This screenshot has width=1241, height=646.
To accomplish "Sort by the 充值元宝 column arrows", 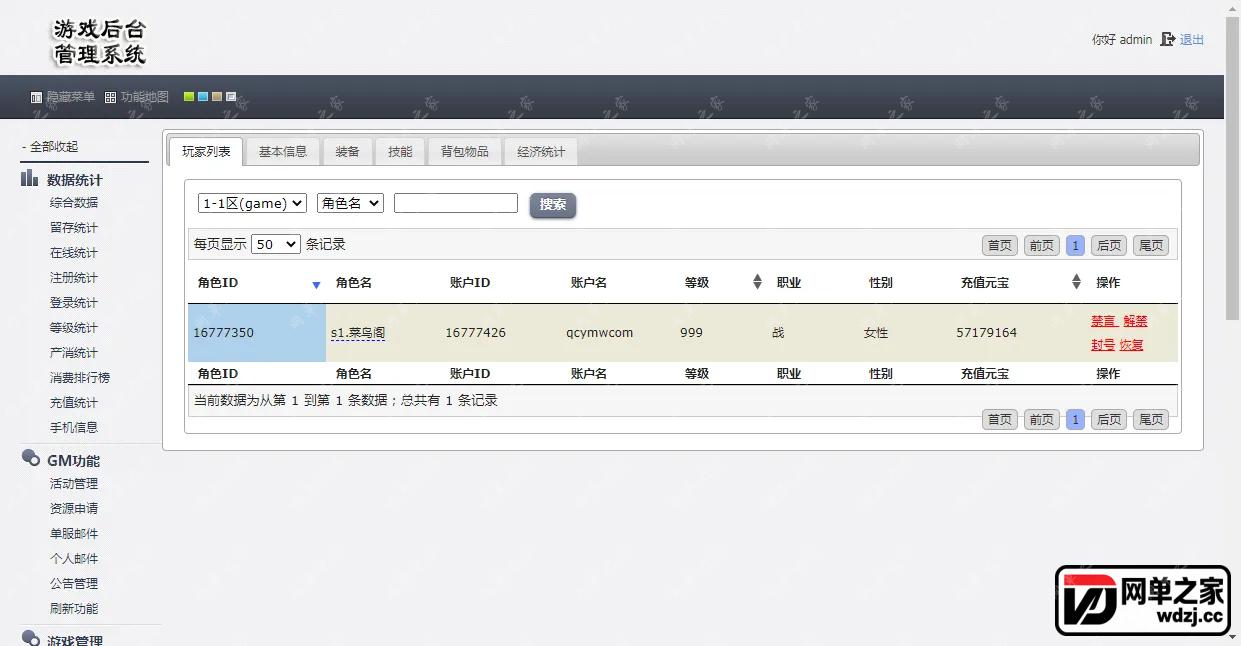I will [1076, 282].
